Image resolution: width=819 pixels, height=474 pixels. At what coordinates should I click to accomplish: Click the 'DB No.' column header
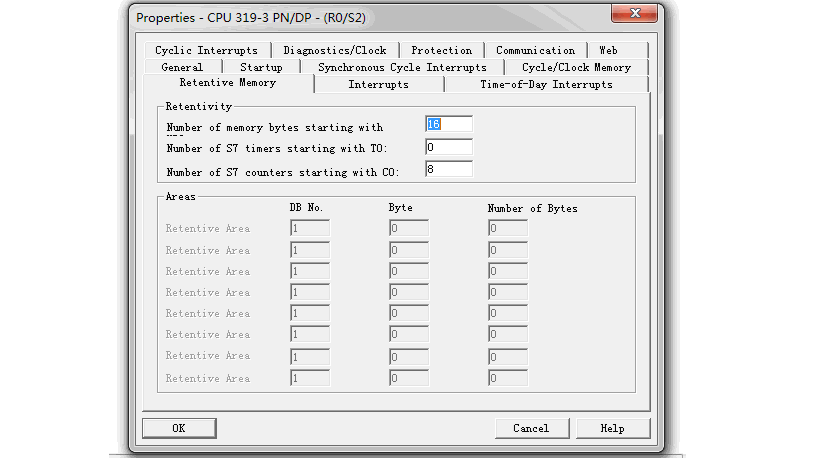coord(306,207)
